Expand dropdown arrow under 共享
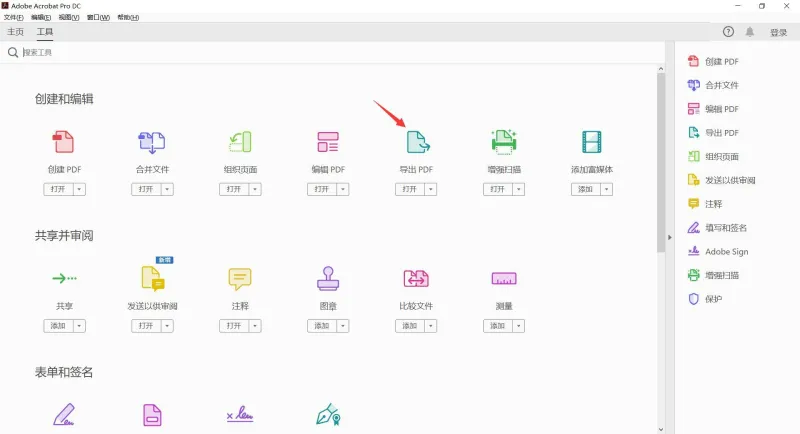 point(79,326)
